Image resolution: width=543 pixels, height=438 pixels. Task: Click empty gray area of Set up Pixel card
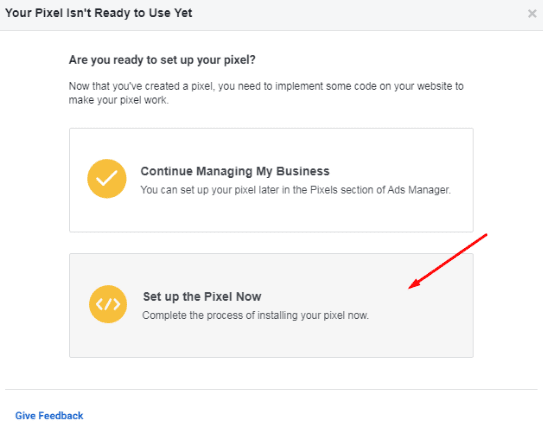(271, 341)
